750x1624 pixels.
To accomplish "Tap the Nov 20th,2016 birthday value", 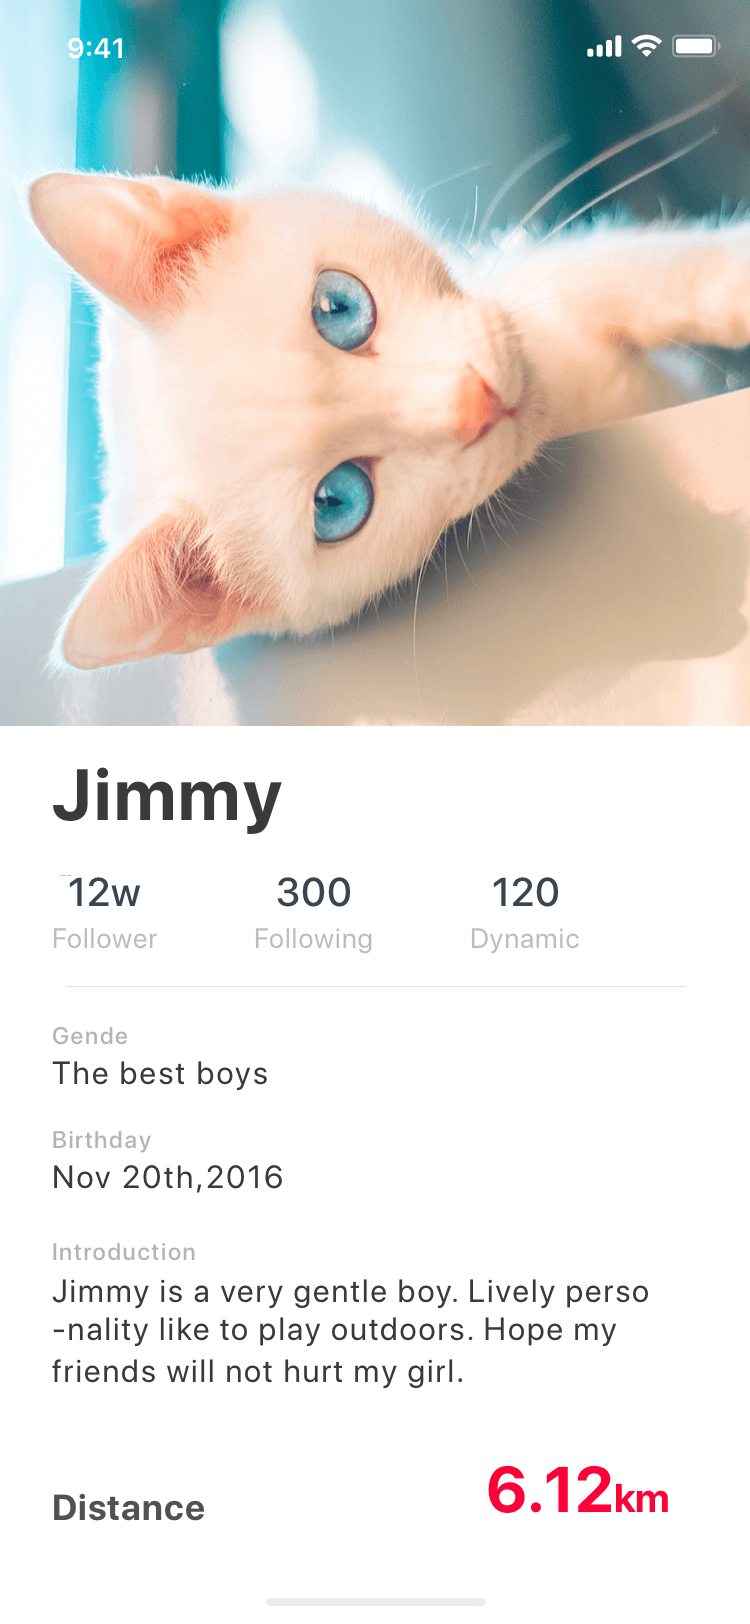I will click(x=168, y=1177).
